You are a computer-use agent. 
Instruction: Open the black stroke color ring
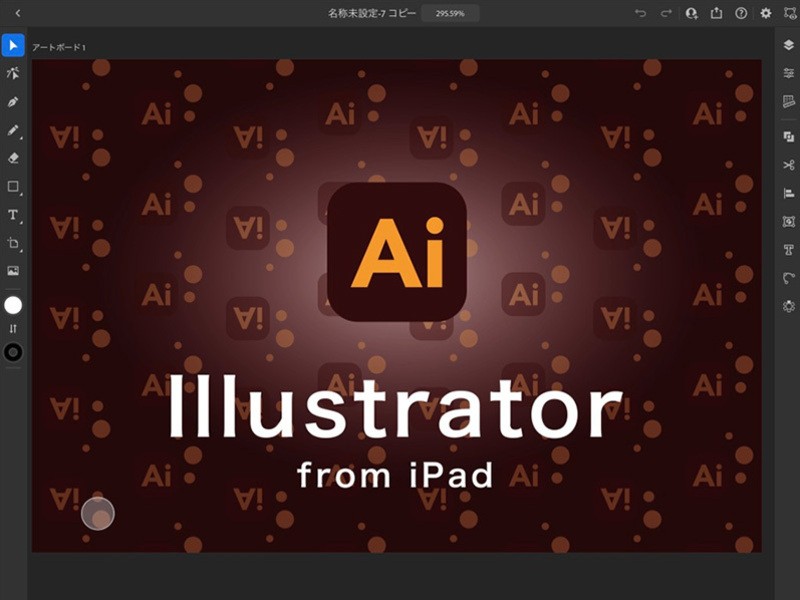click(13, 352)
